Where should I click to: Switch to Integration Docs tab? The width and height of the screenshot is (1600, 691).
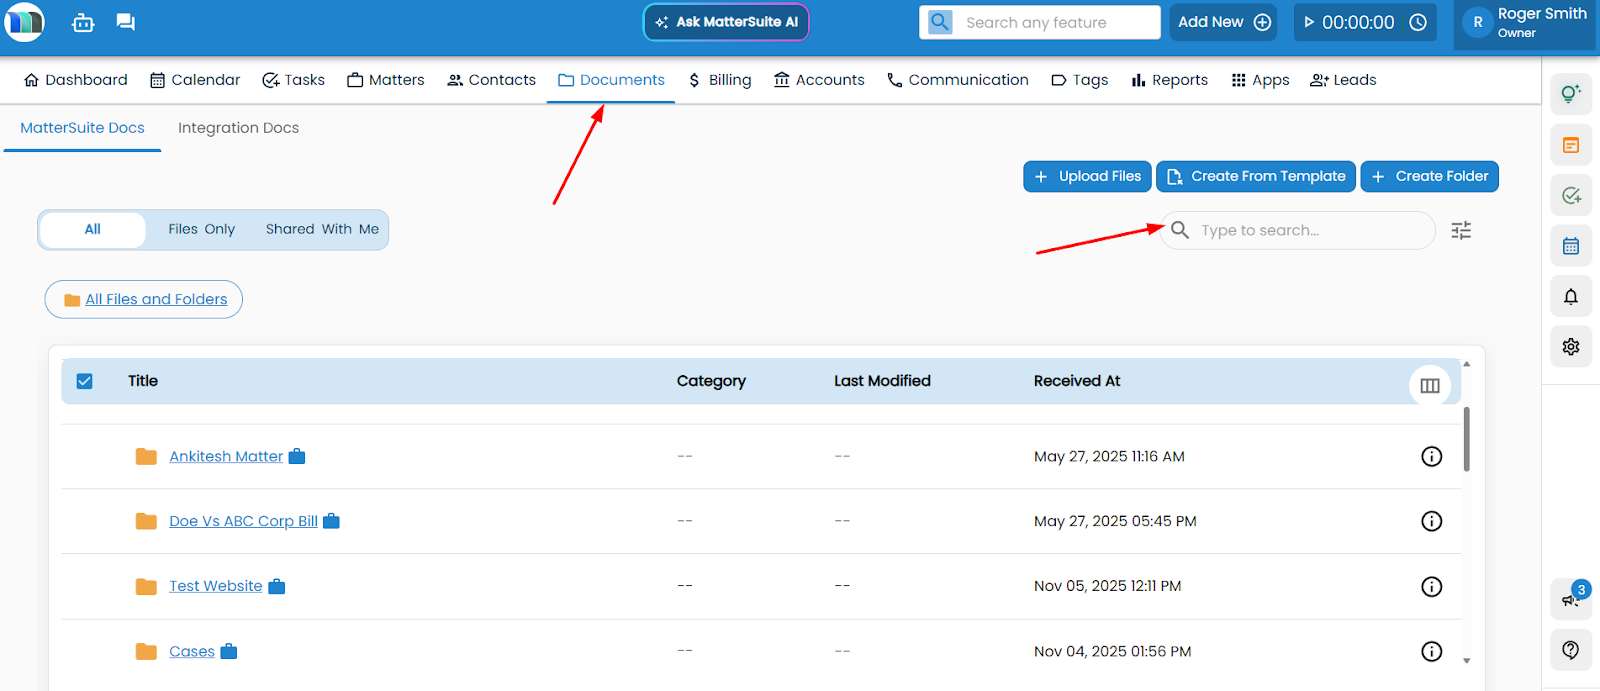[238, 128]
